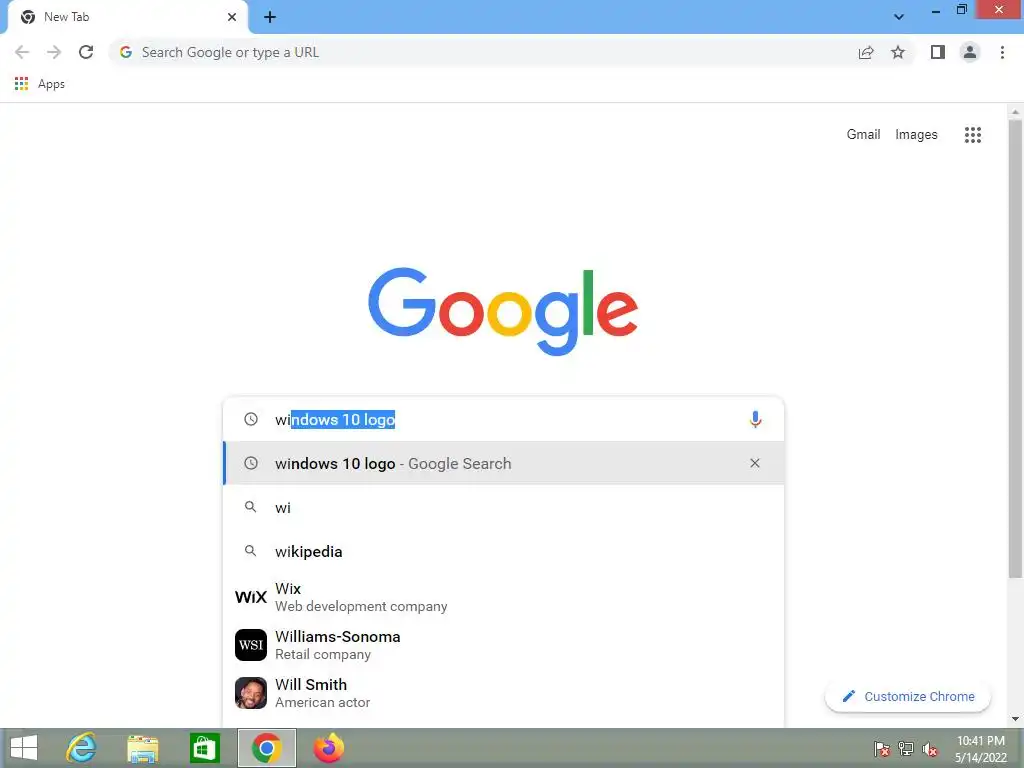Open the side panel icon
Image resolution: width=1024 pixels, height=768 pixels.
(938, 52)
